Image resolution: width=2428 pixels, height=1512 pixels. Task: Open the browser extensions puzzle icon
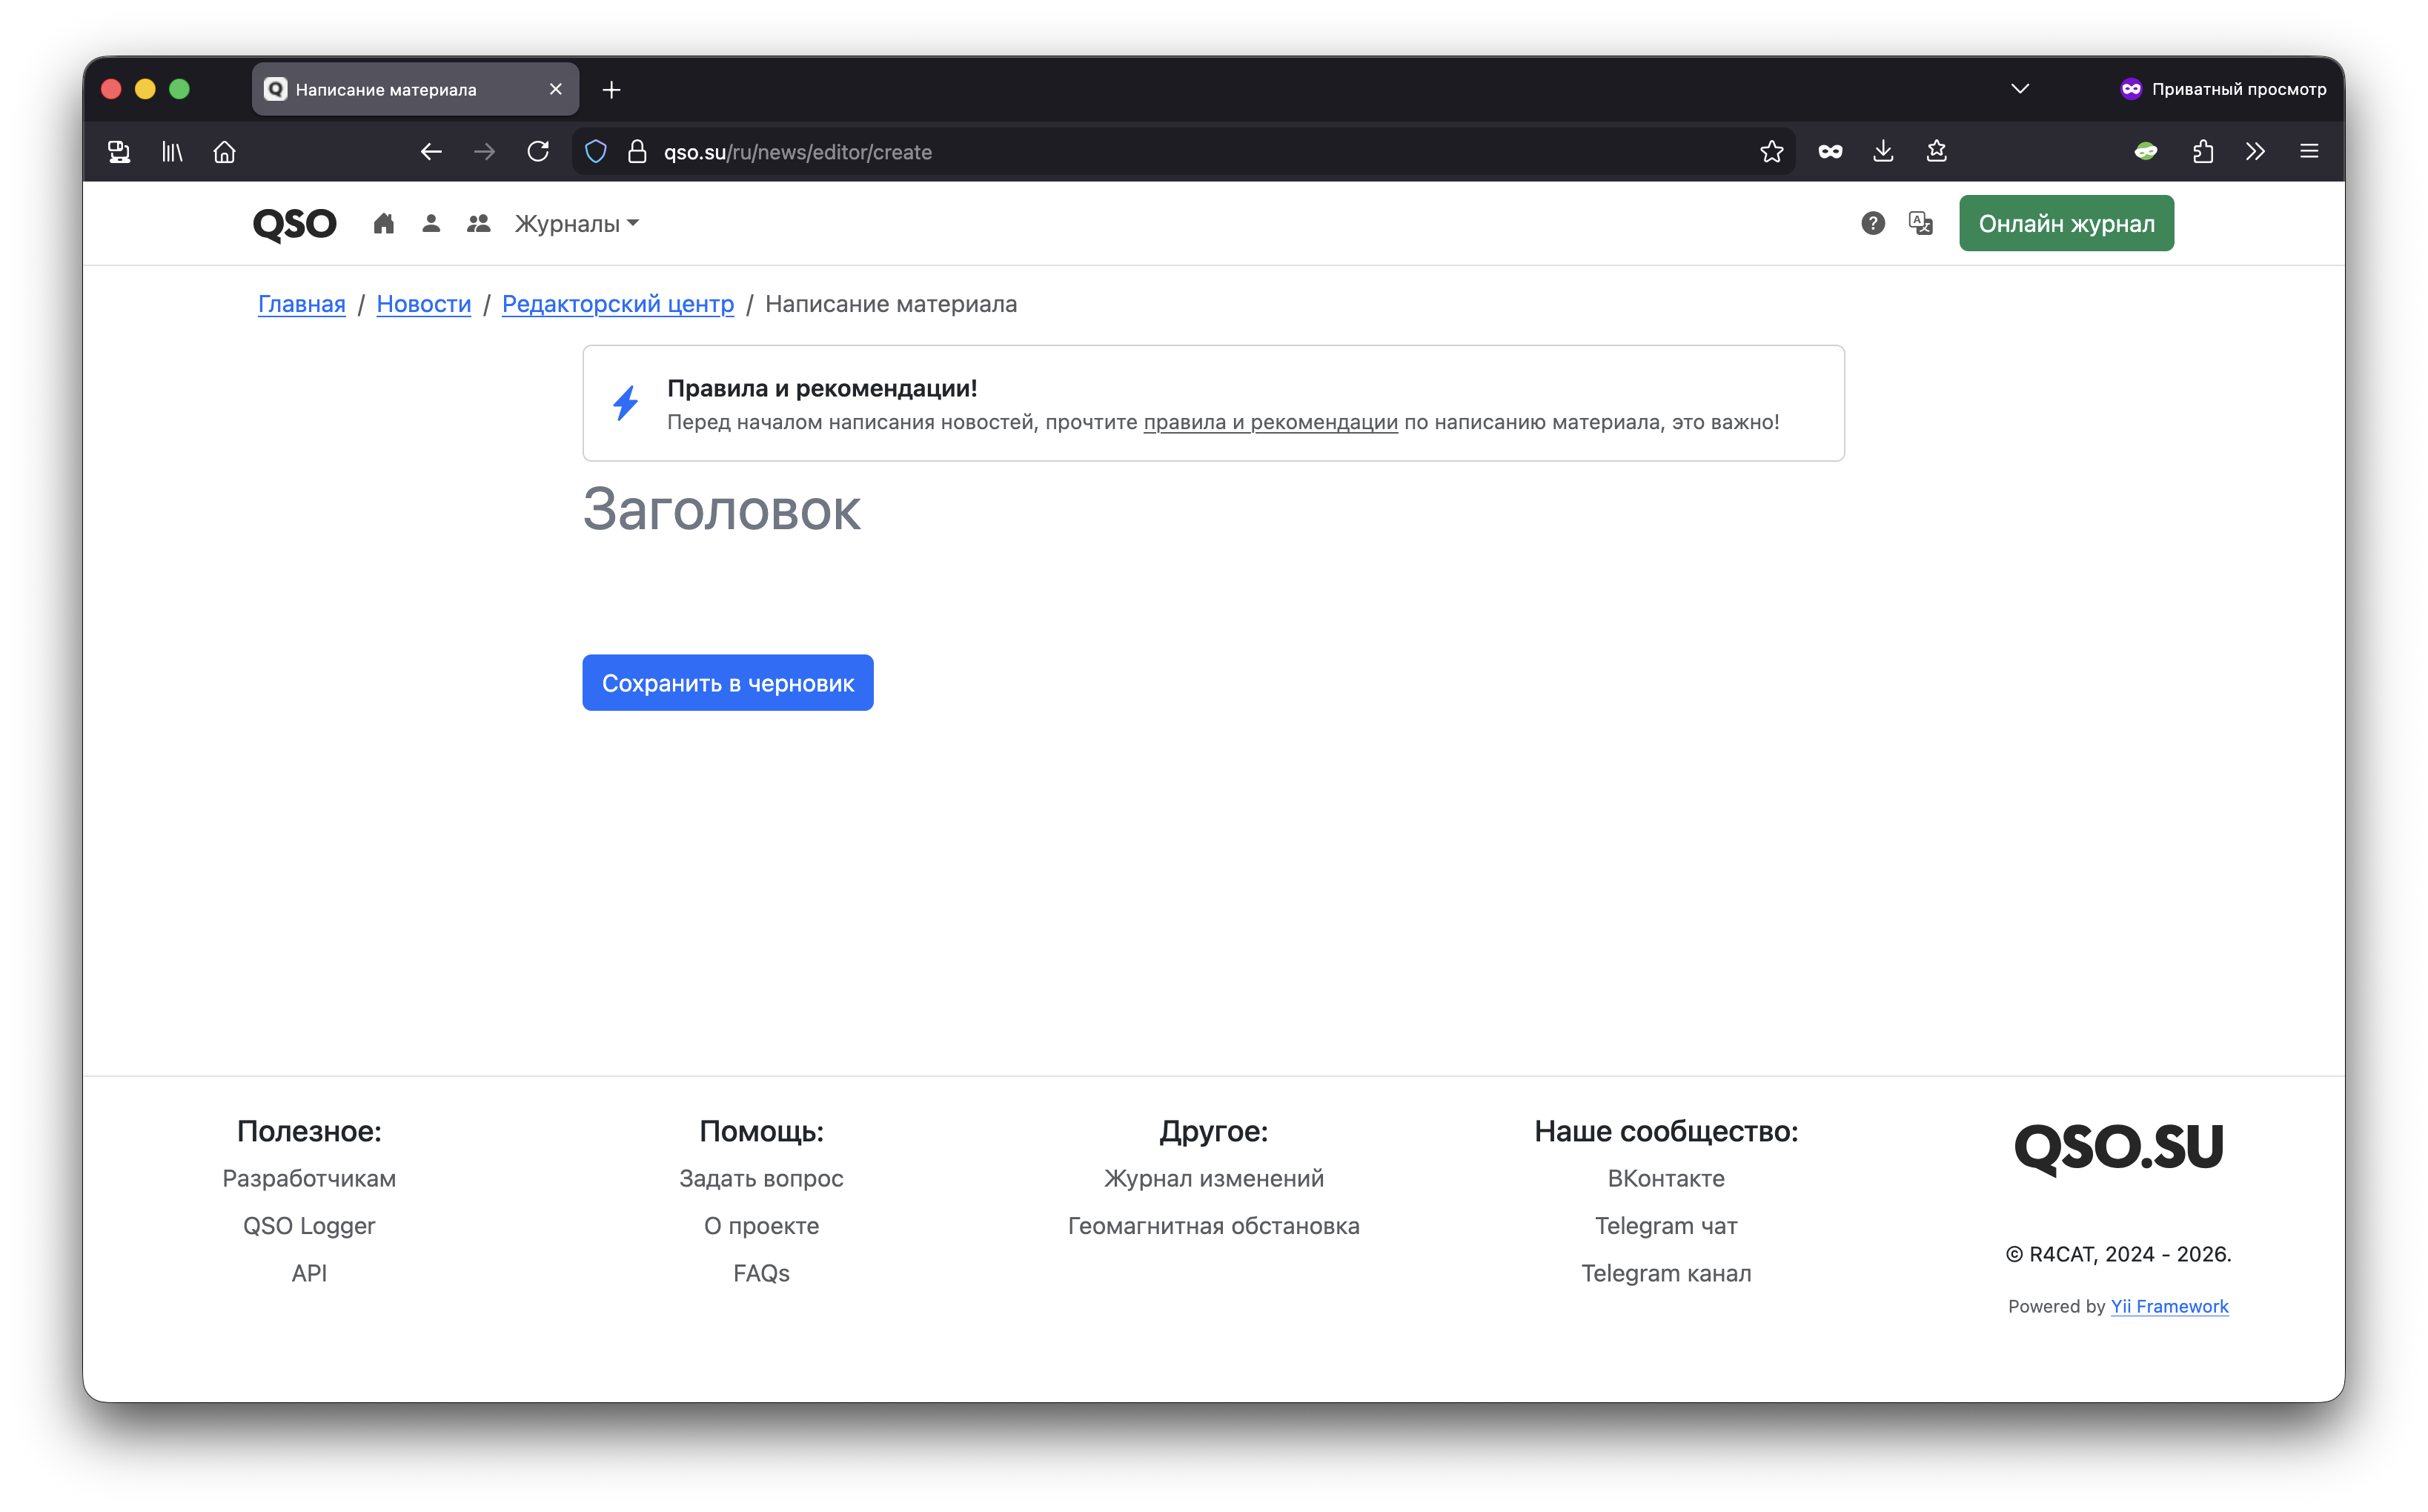point(2202,151)
